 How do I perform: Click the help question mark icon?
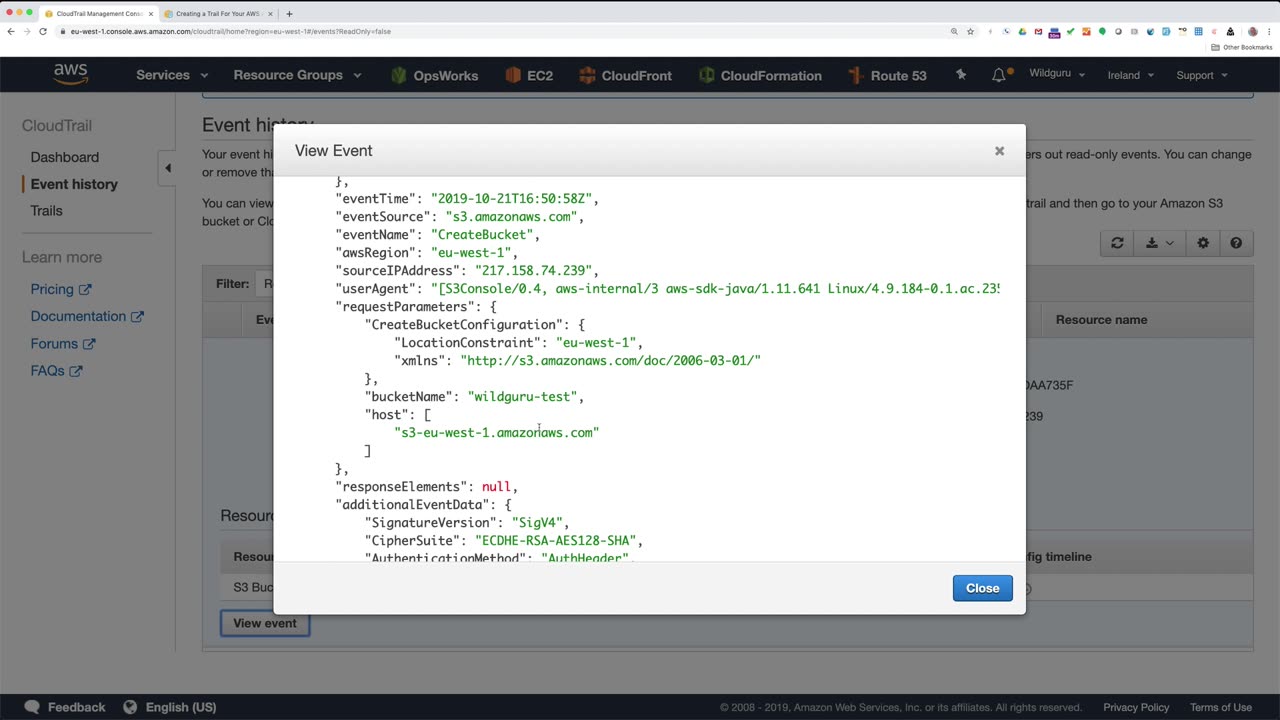point(1236,243)
